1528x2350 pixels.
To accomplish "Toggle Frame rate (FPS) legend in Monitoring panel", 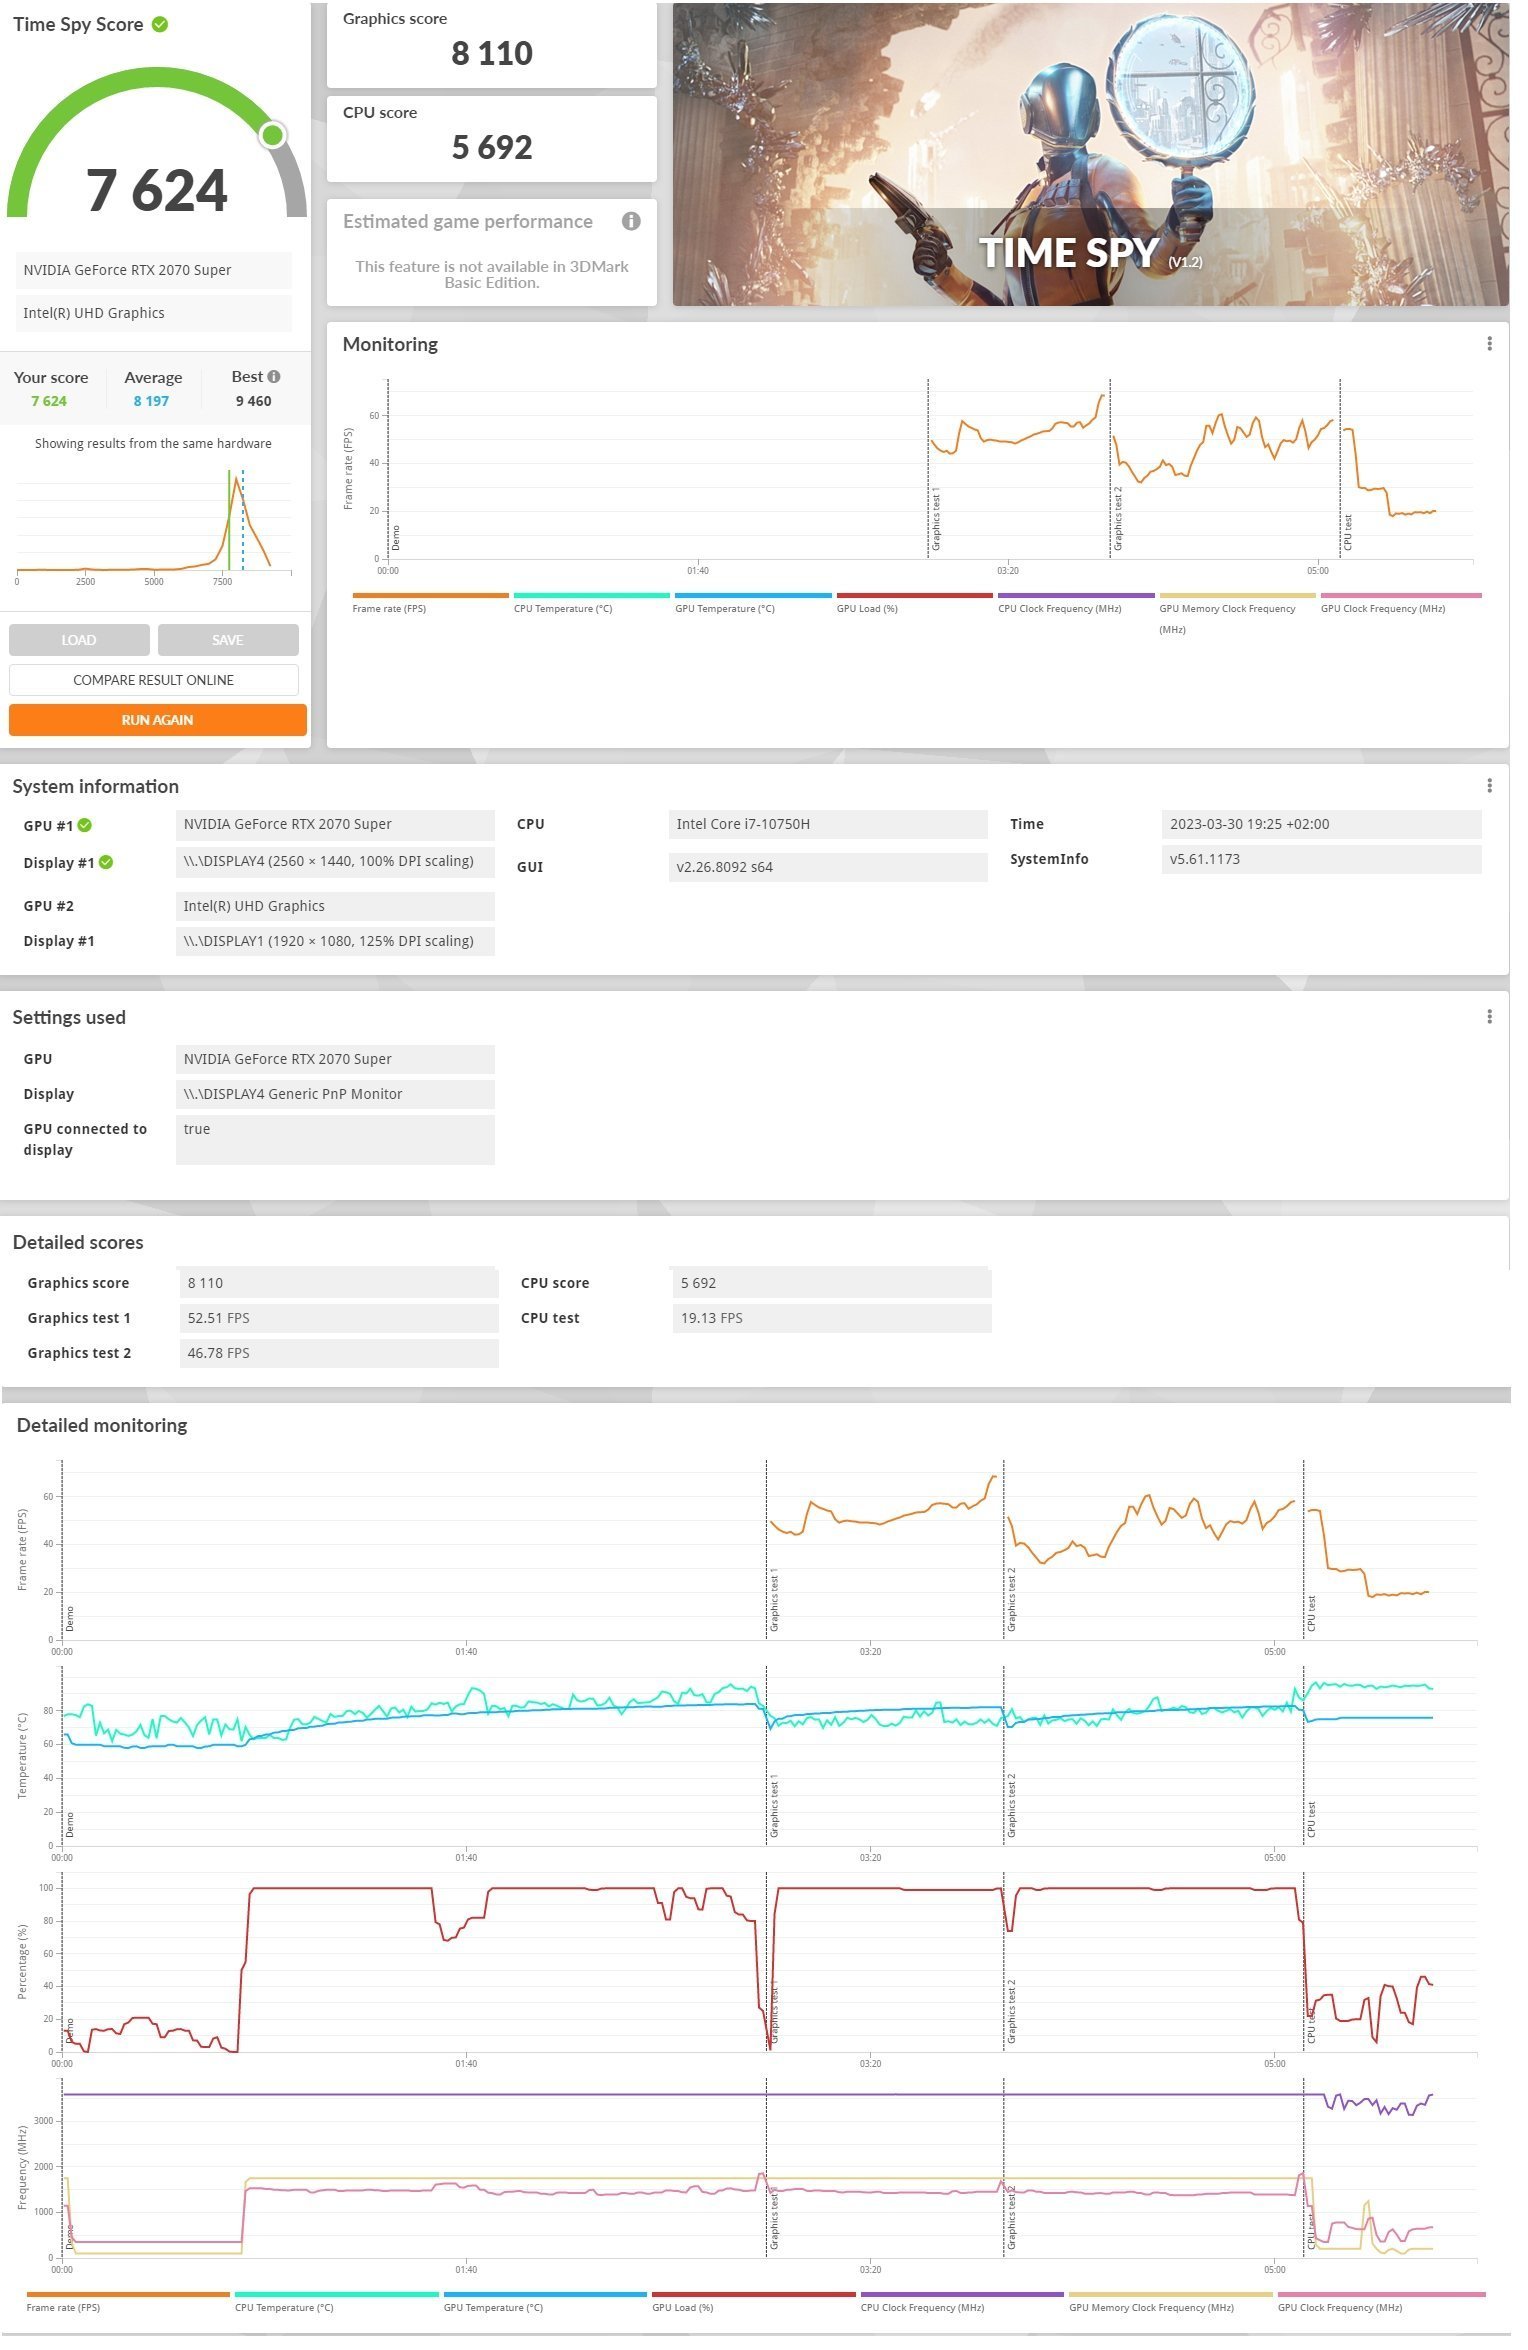I will pyautogui.click(x=430, y=603).
